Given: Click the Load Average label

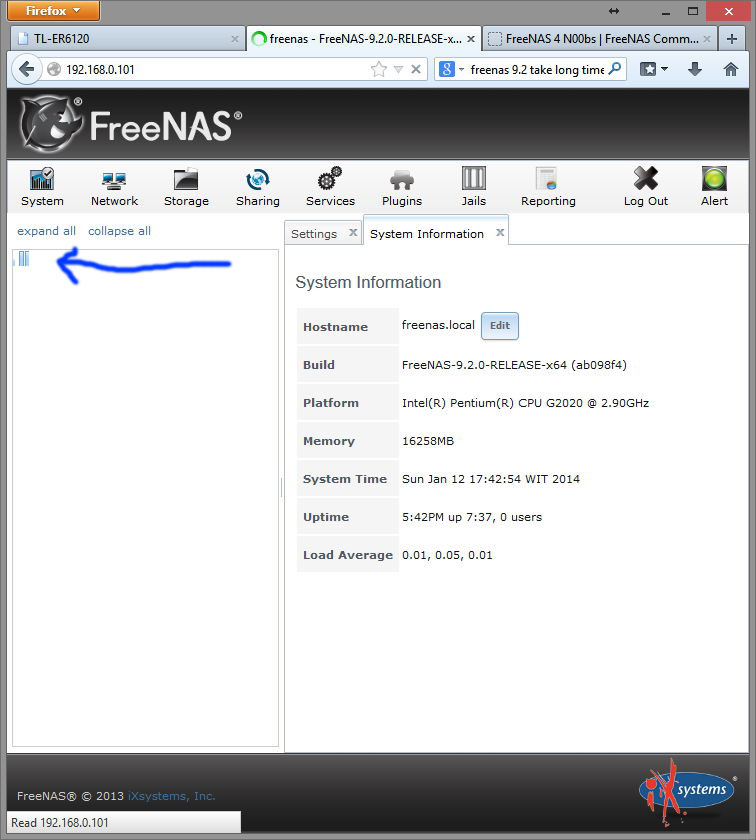Looking at the screenshot, I should [x=348, y=555].
